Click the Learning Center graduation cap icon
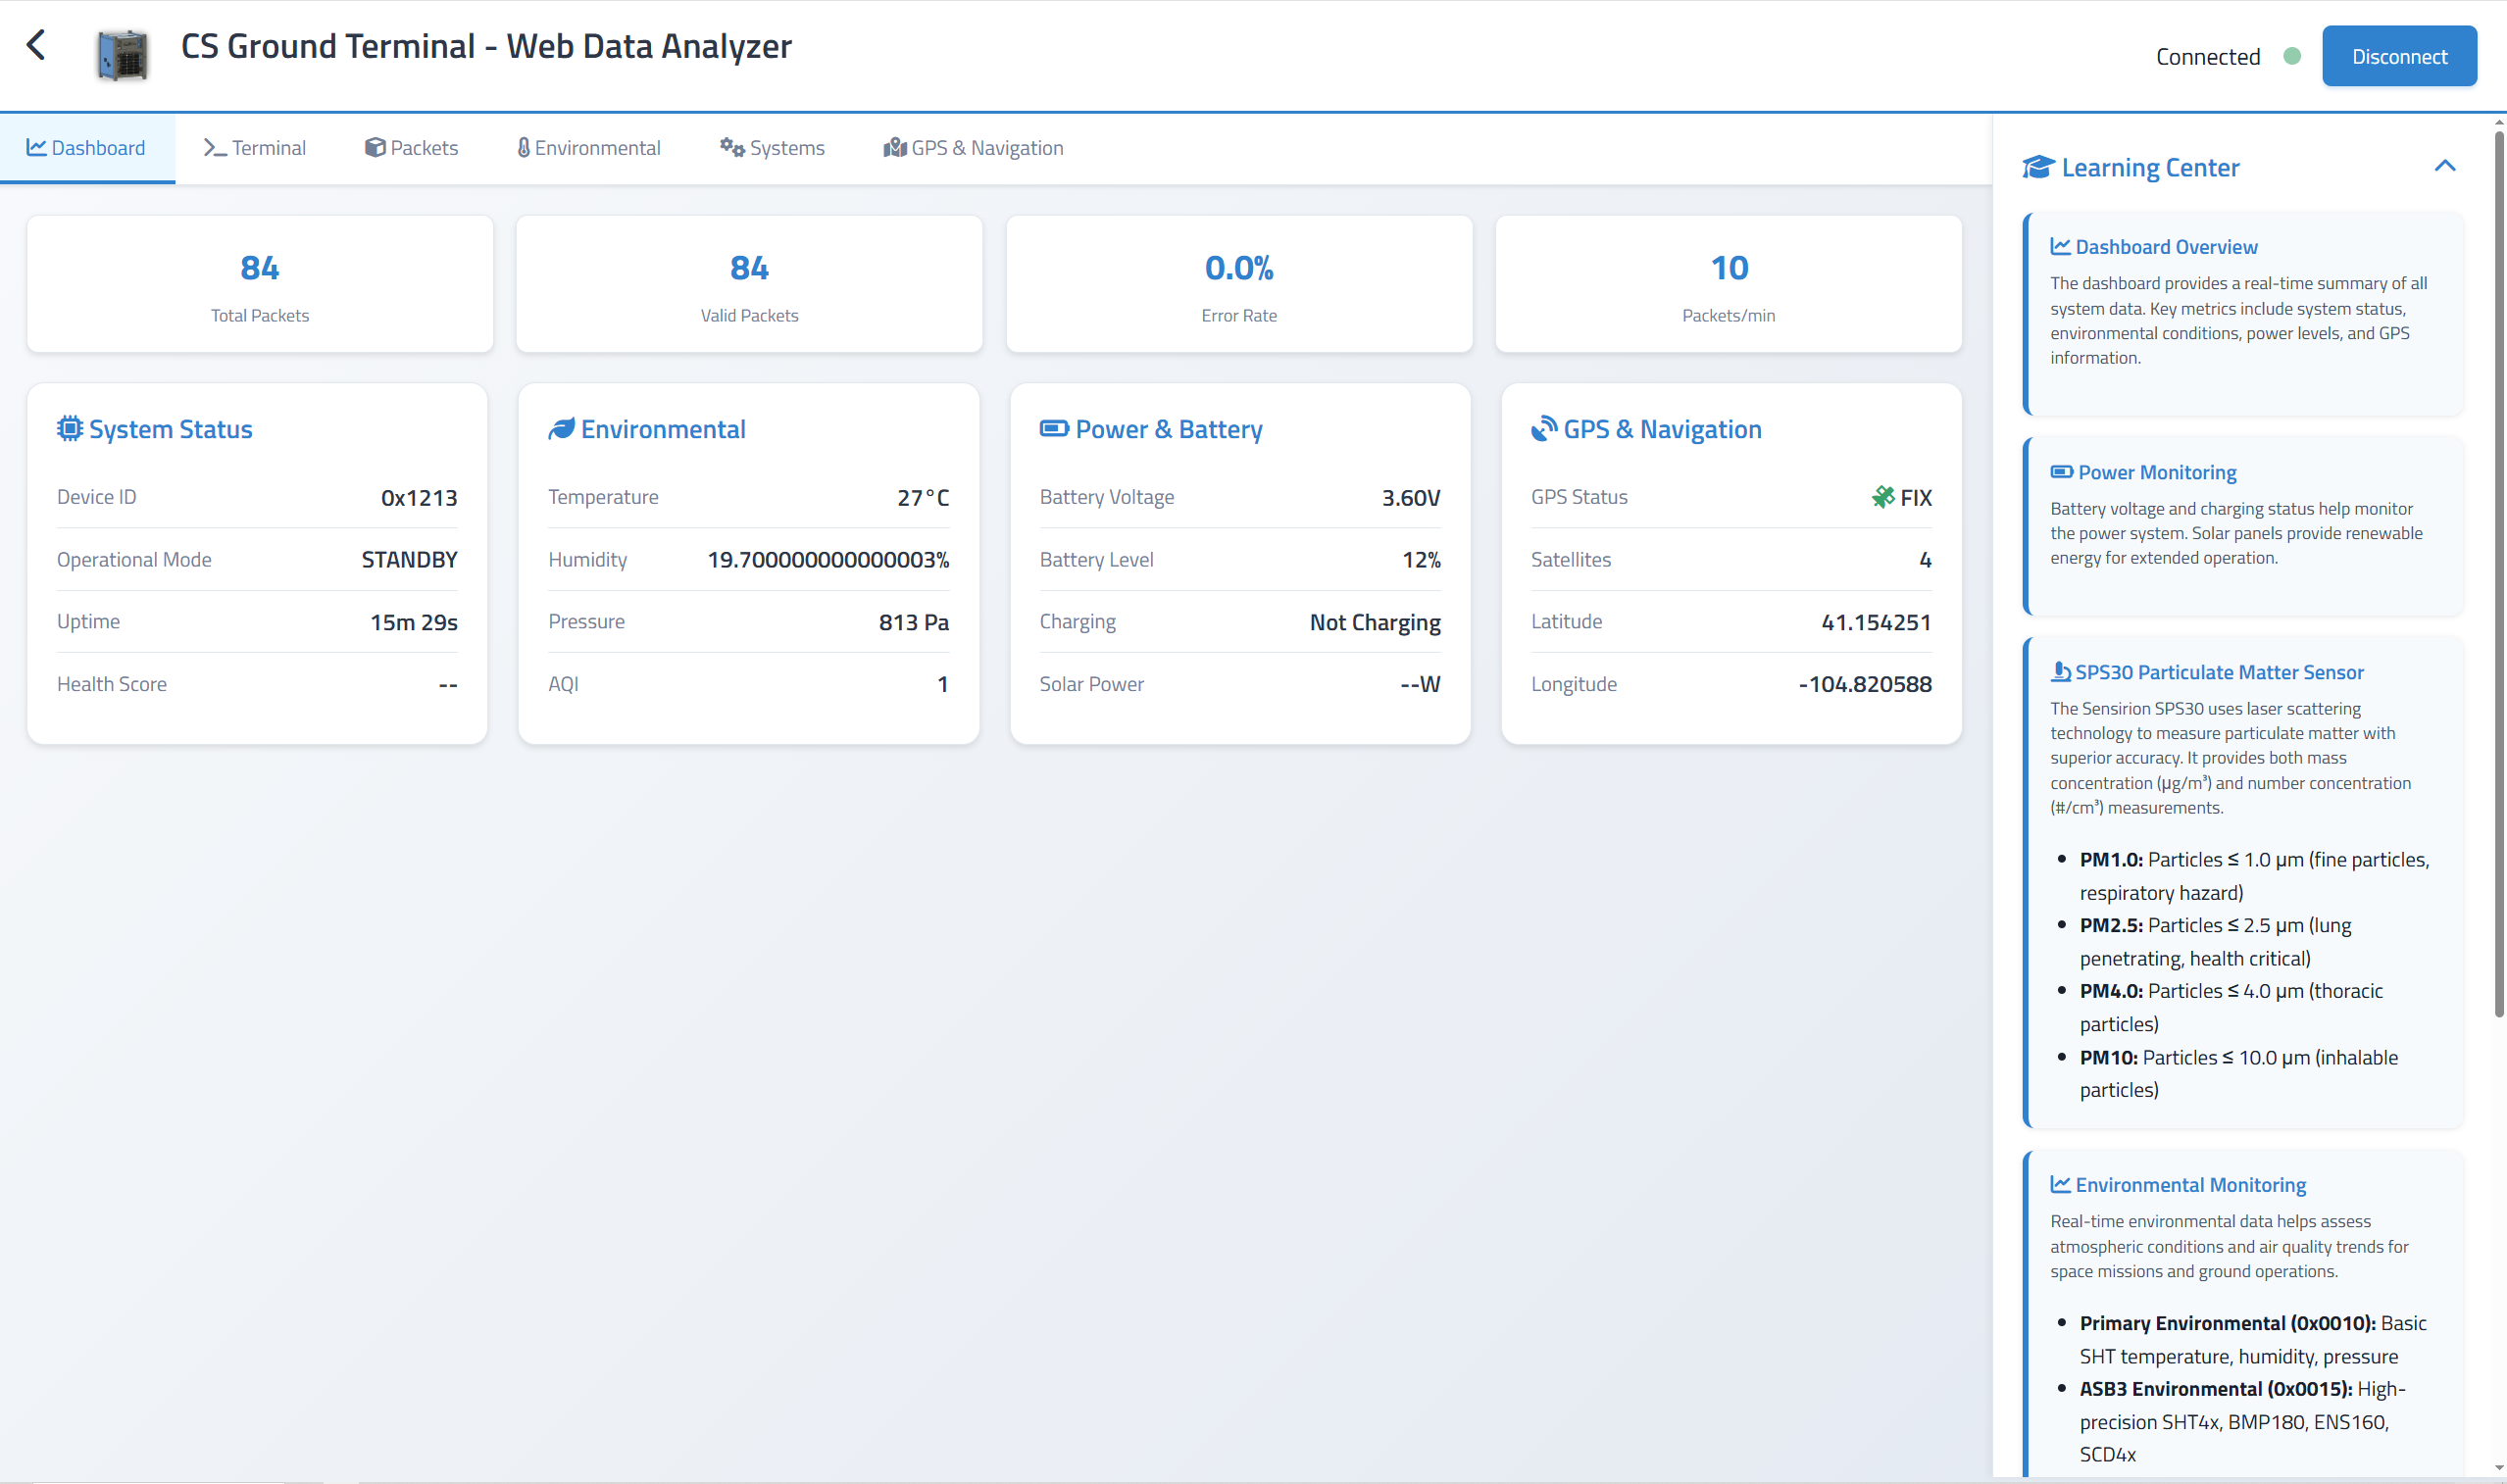The height and width of the screenshot is (1484, 2507). coord(2037,167)
